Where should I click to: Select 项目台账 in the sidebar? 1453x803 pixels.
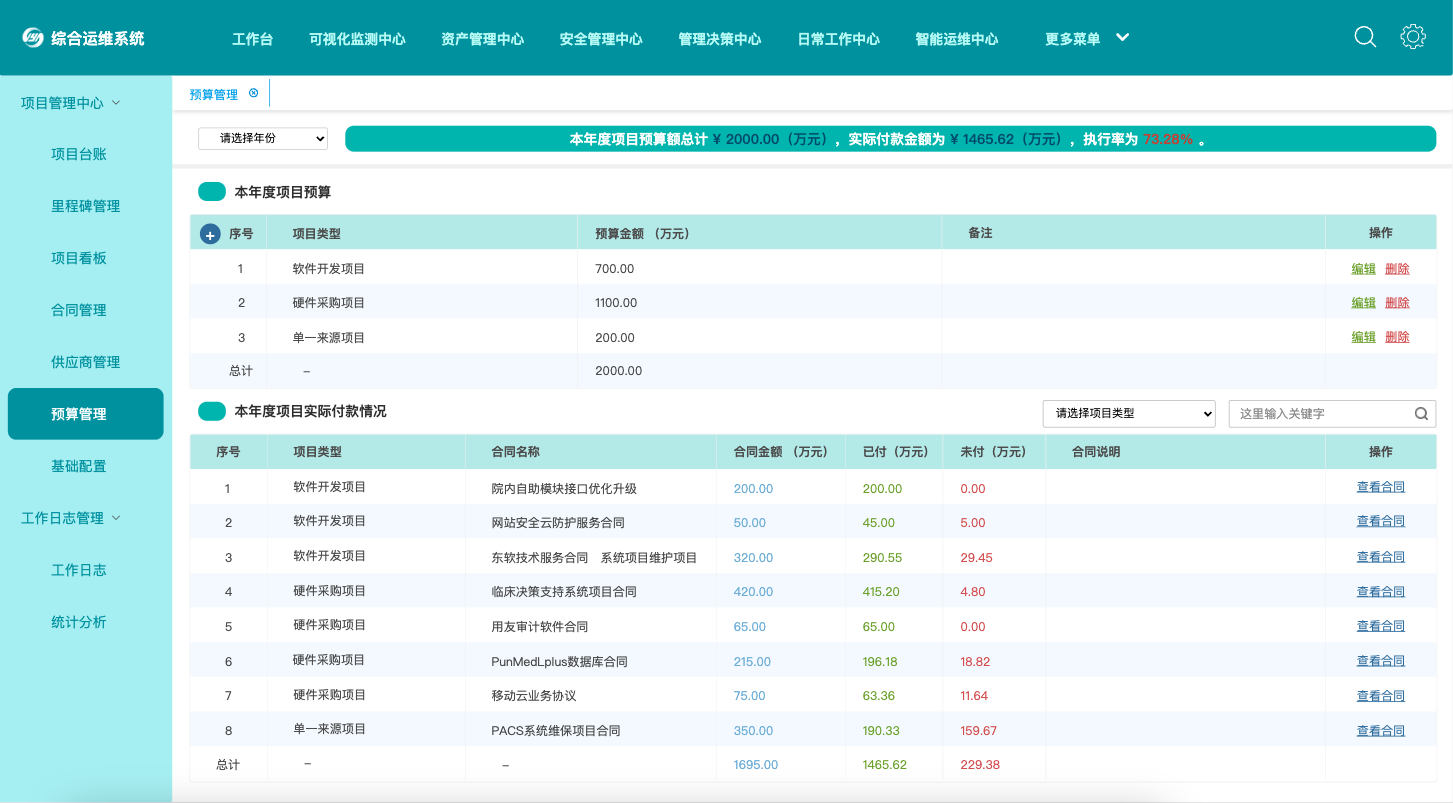79,154
